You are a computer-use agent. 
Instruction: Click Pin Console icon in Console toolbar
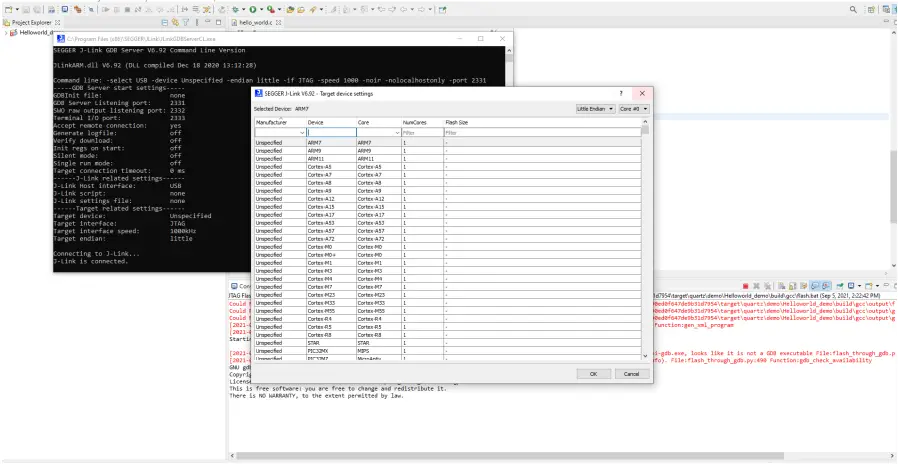(x=840, y=286)
